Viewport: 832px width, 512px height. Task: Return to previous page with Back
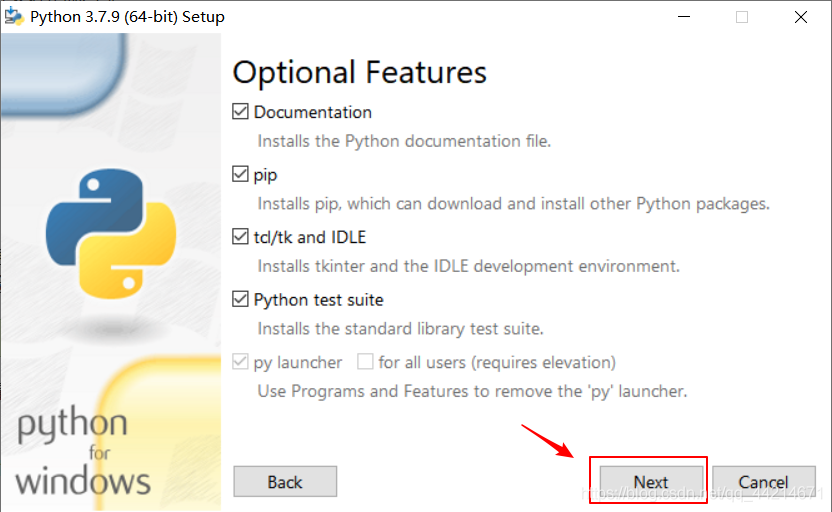tap(285, 482)
